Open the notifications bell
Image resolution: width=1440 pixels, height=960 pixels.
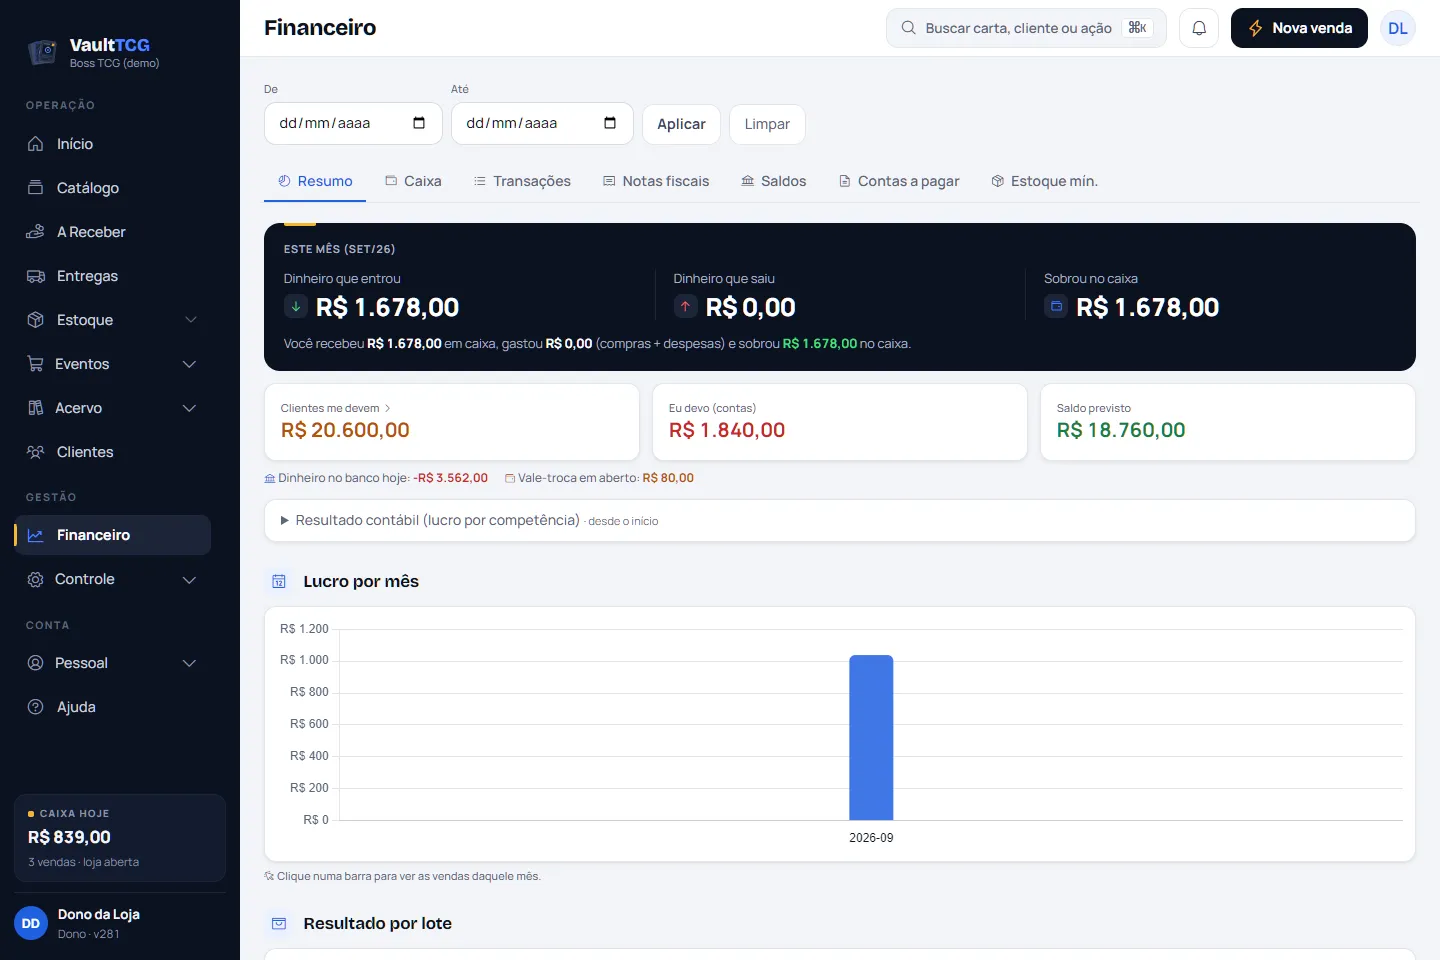click(x=1199, y=28)
